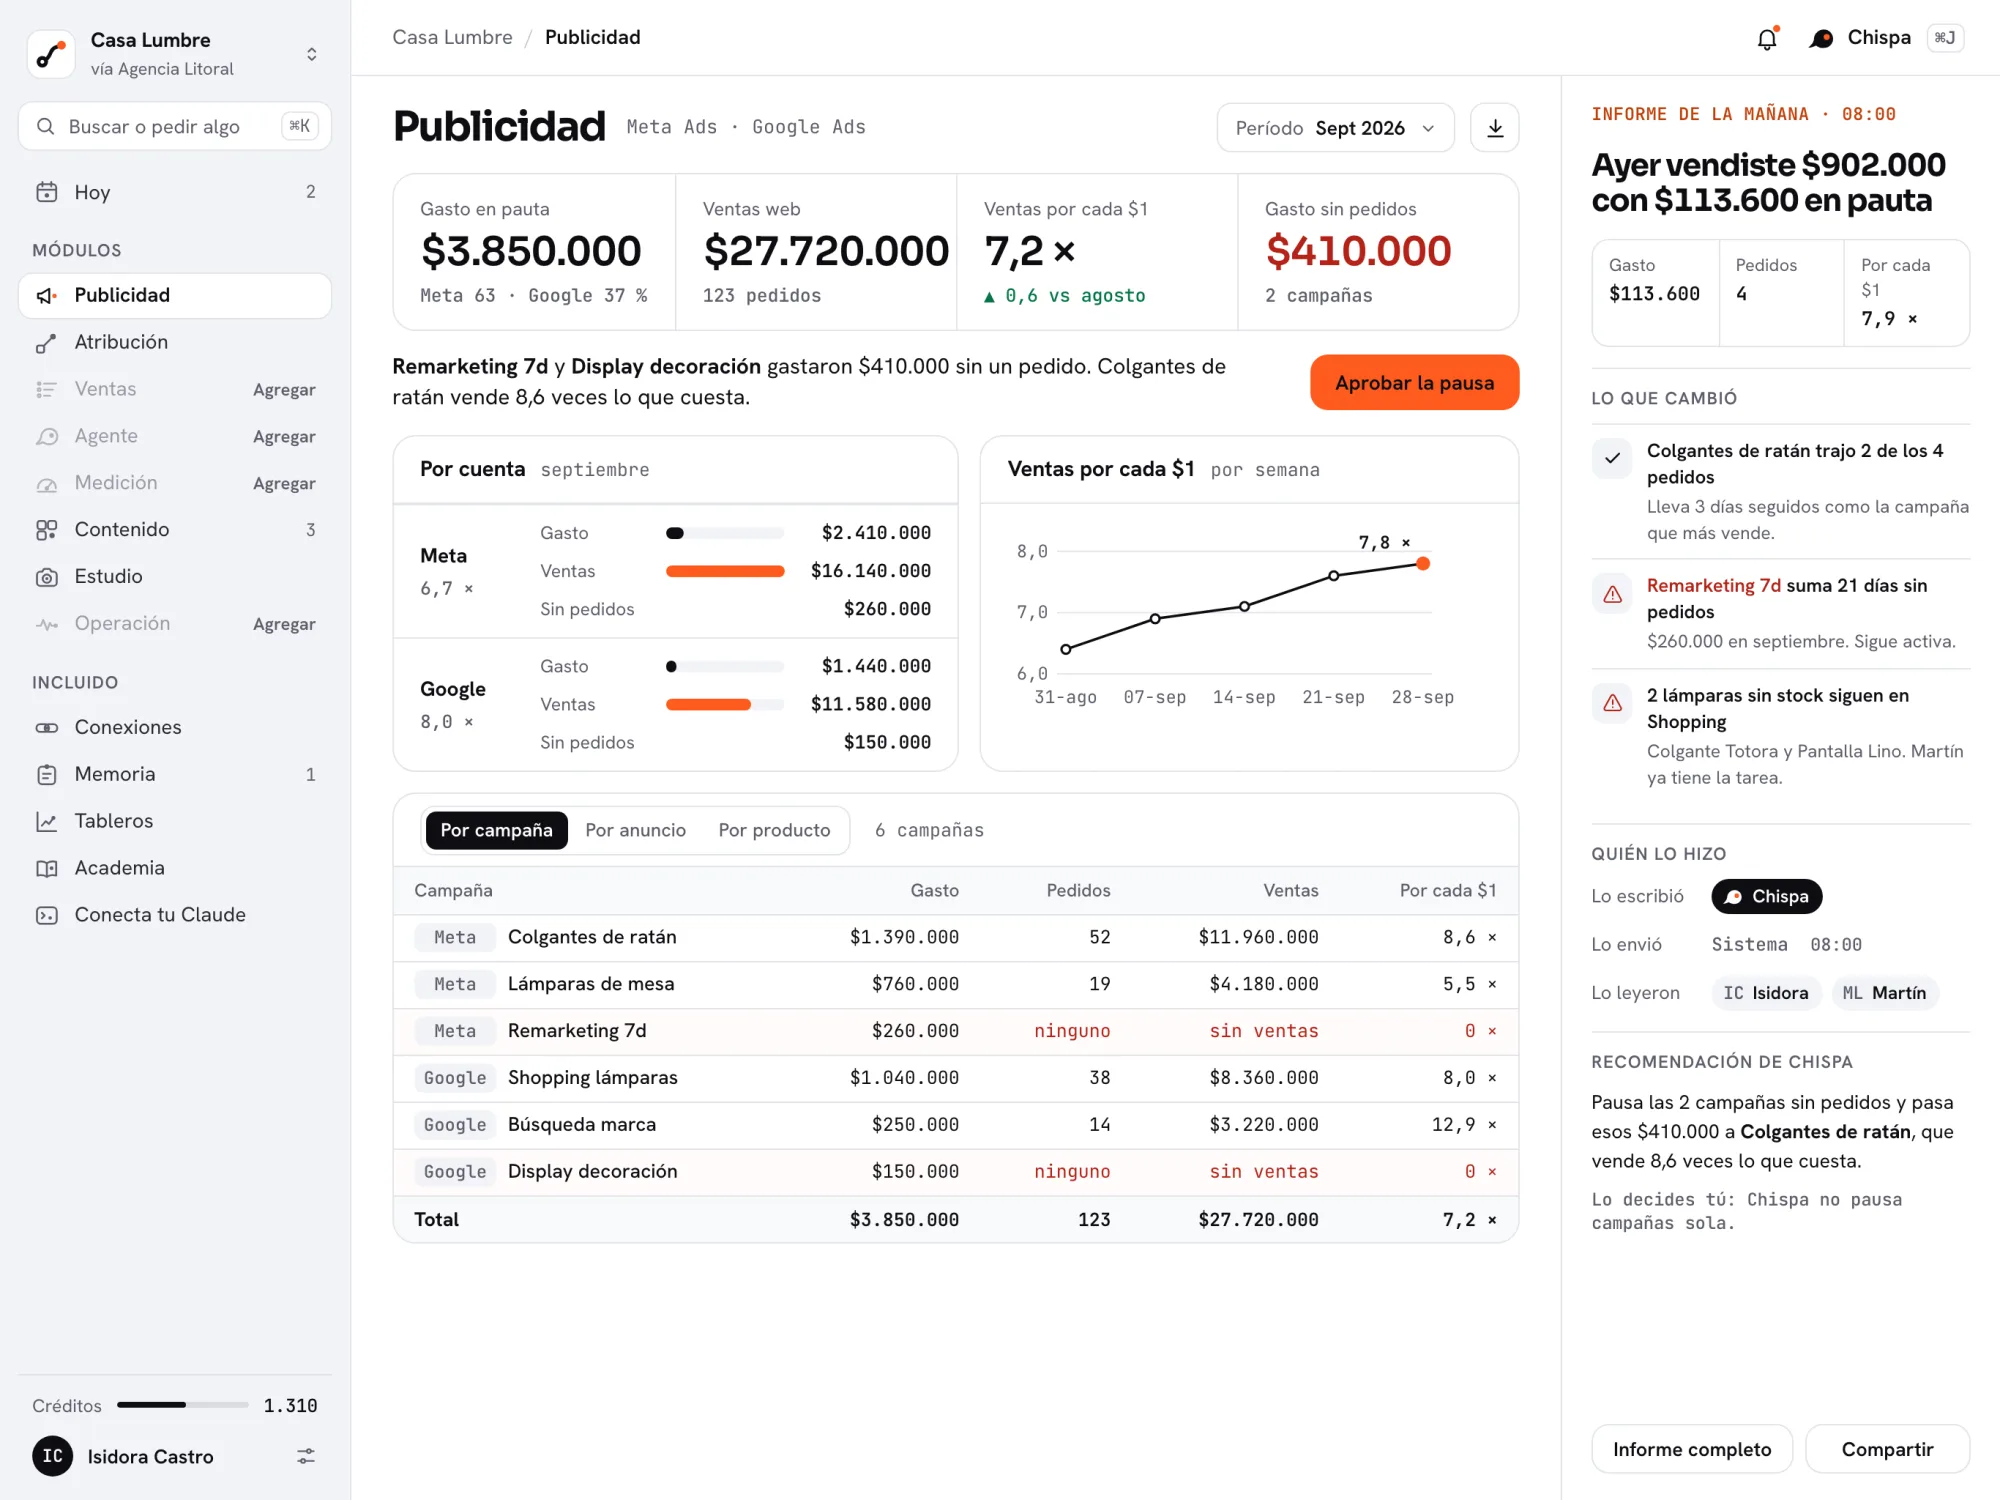
Task: Open the Contenido module
Action: (x=175, y=529)
